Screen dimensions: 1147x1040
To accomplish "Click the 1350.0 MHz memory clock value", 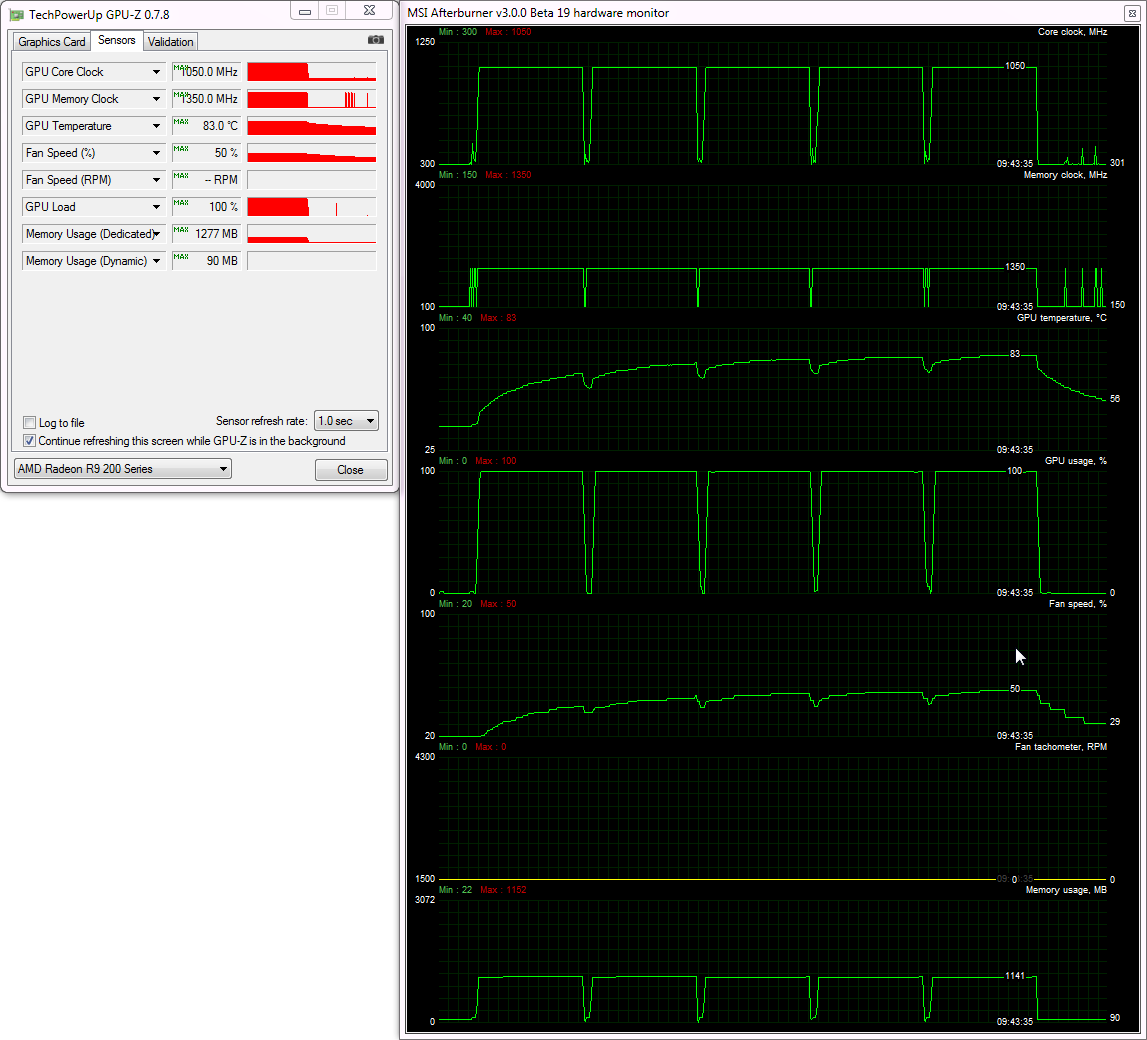I will [x=206, y=99].
